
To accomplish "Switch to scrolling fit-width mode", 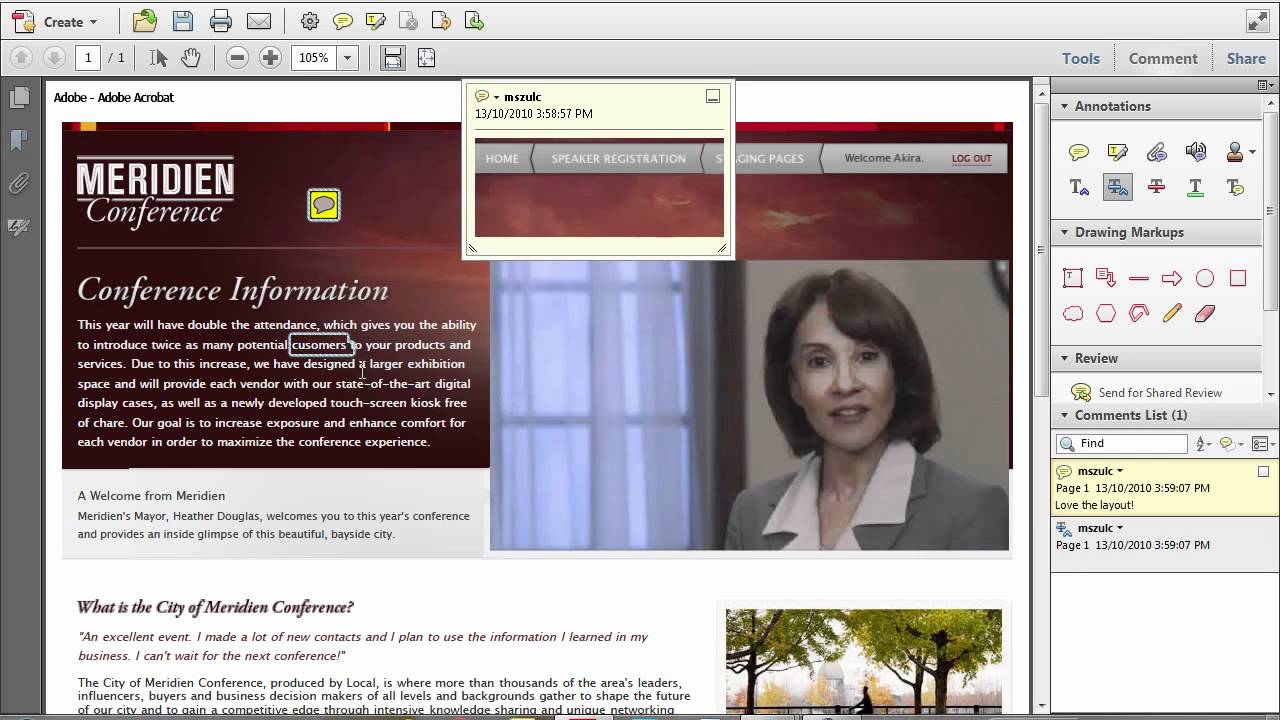I will click(393, 58).
